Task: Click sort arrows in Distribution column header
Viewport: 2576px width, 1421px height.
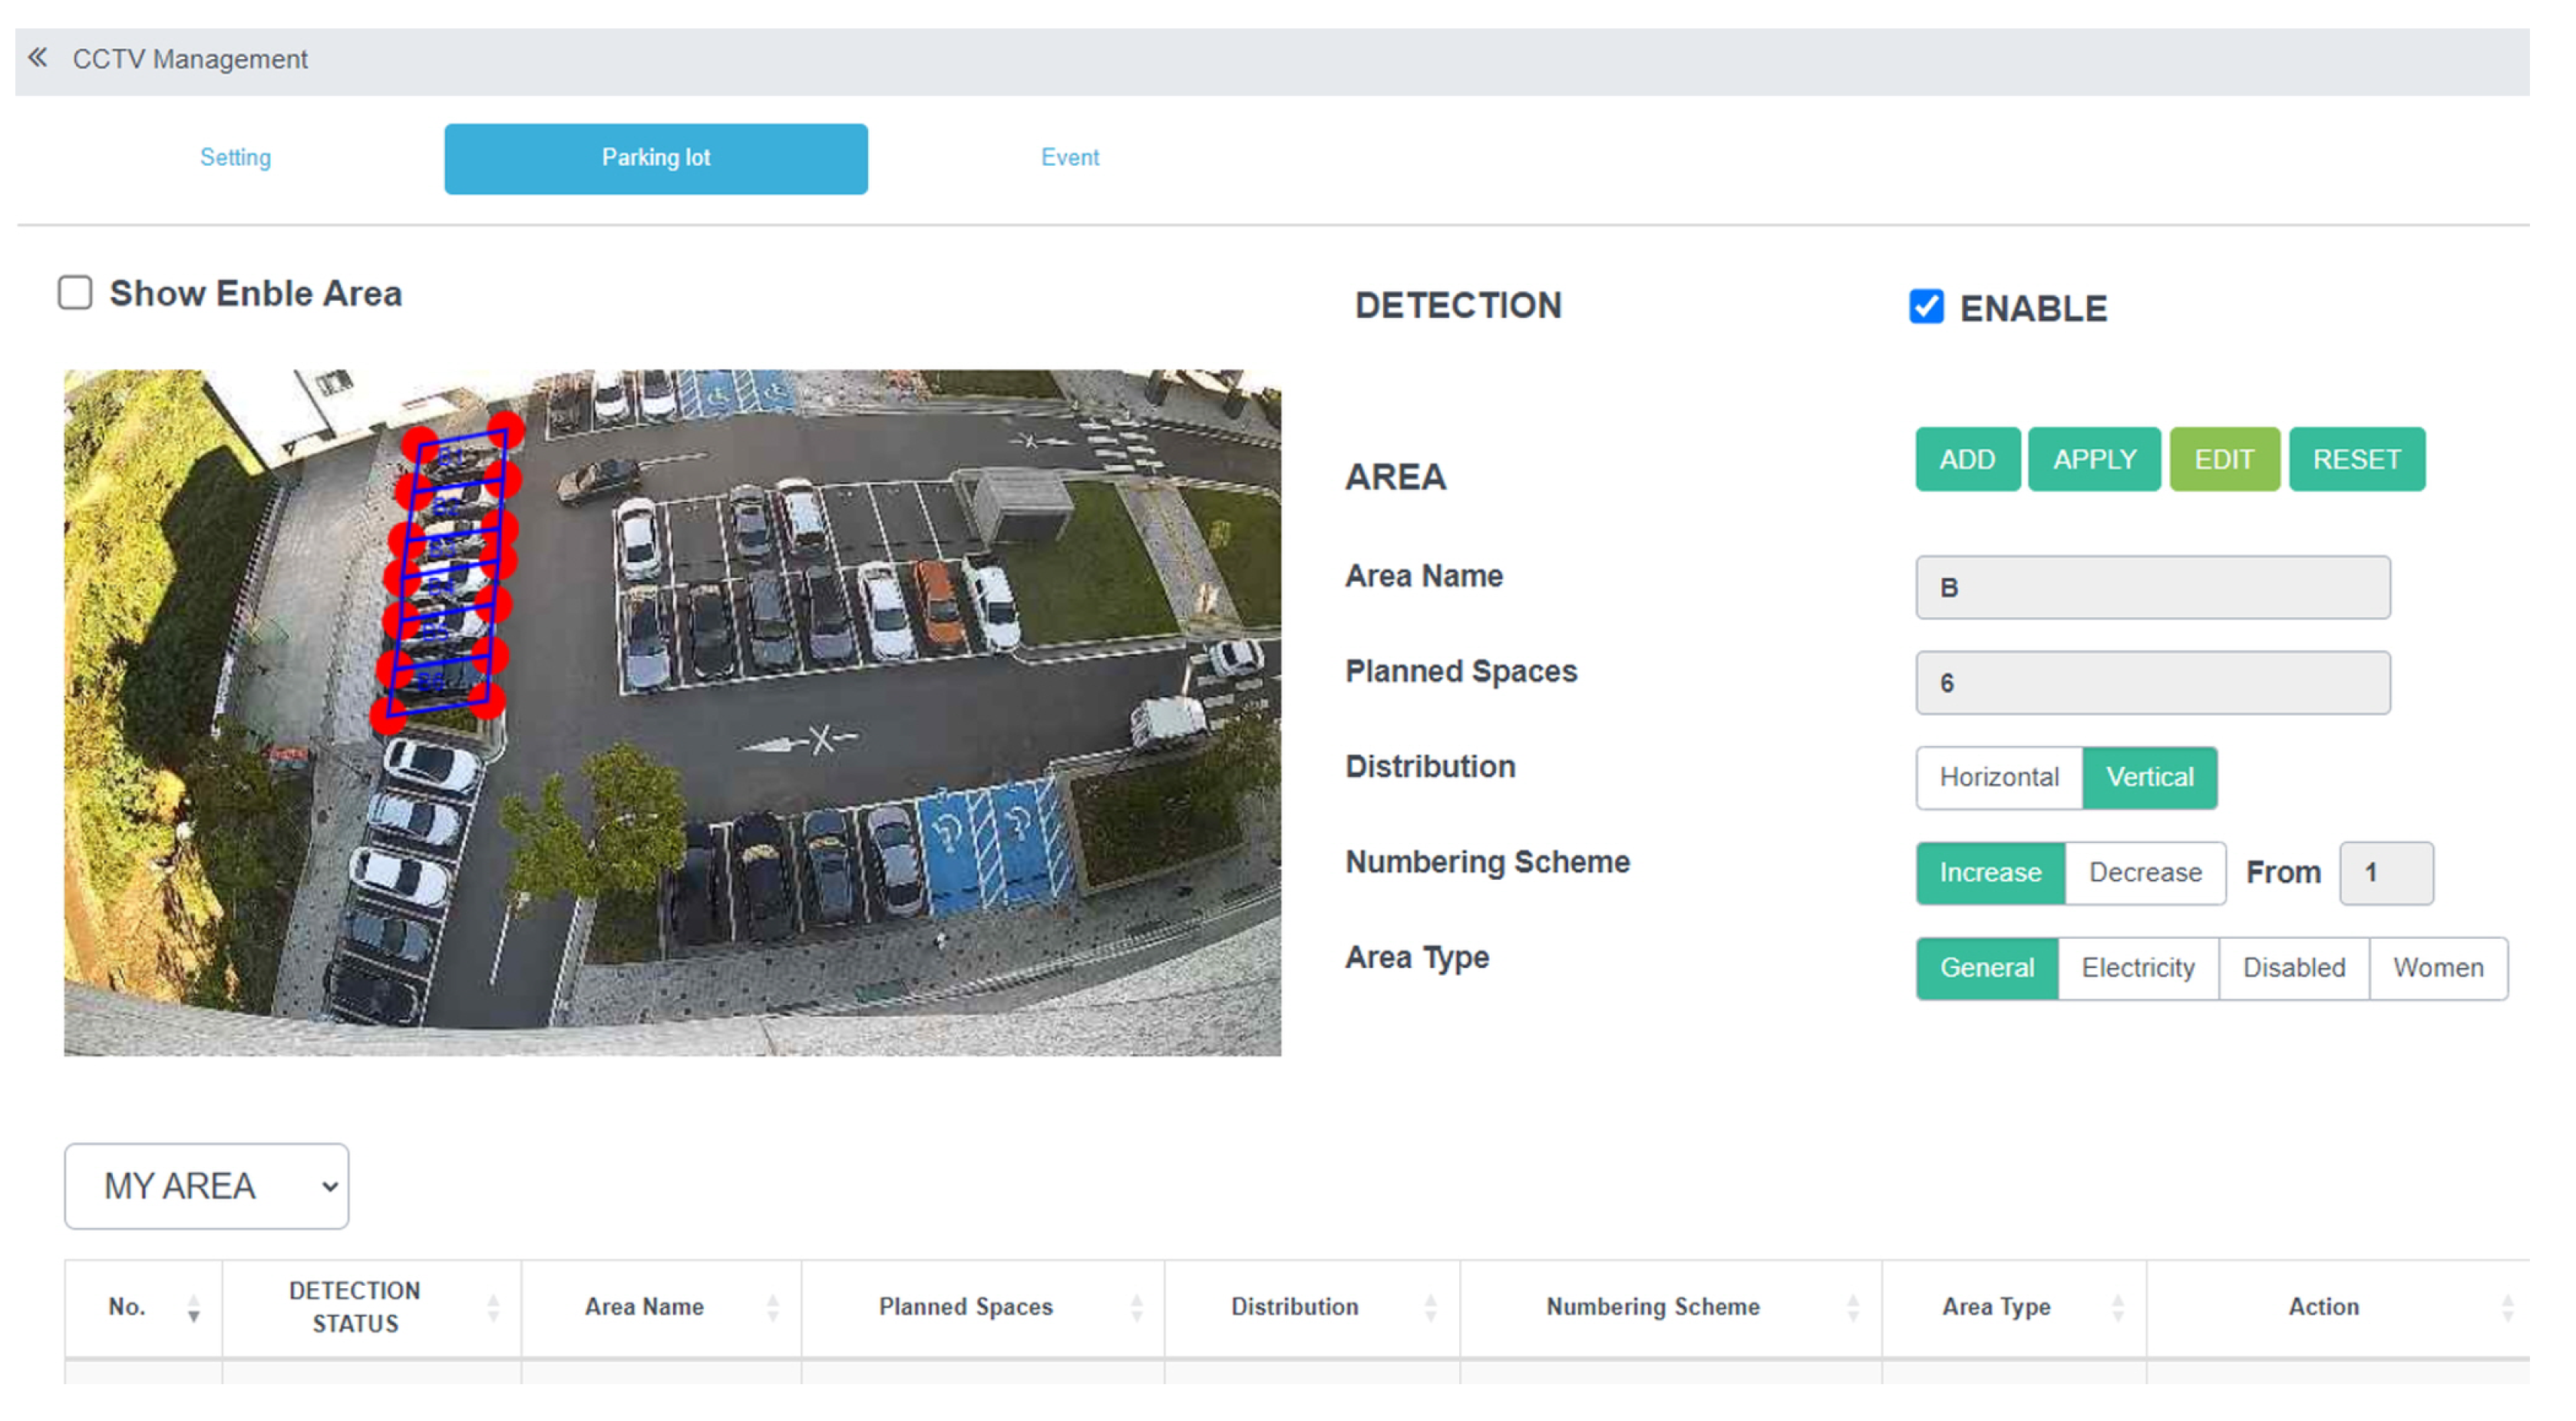Action: pyautogui.click(x=1431, y=1308)
